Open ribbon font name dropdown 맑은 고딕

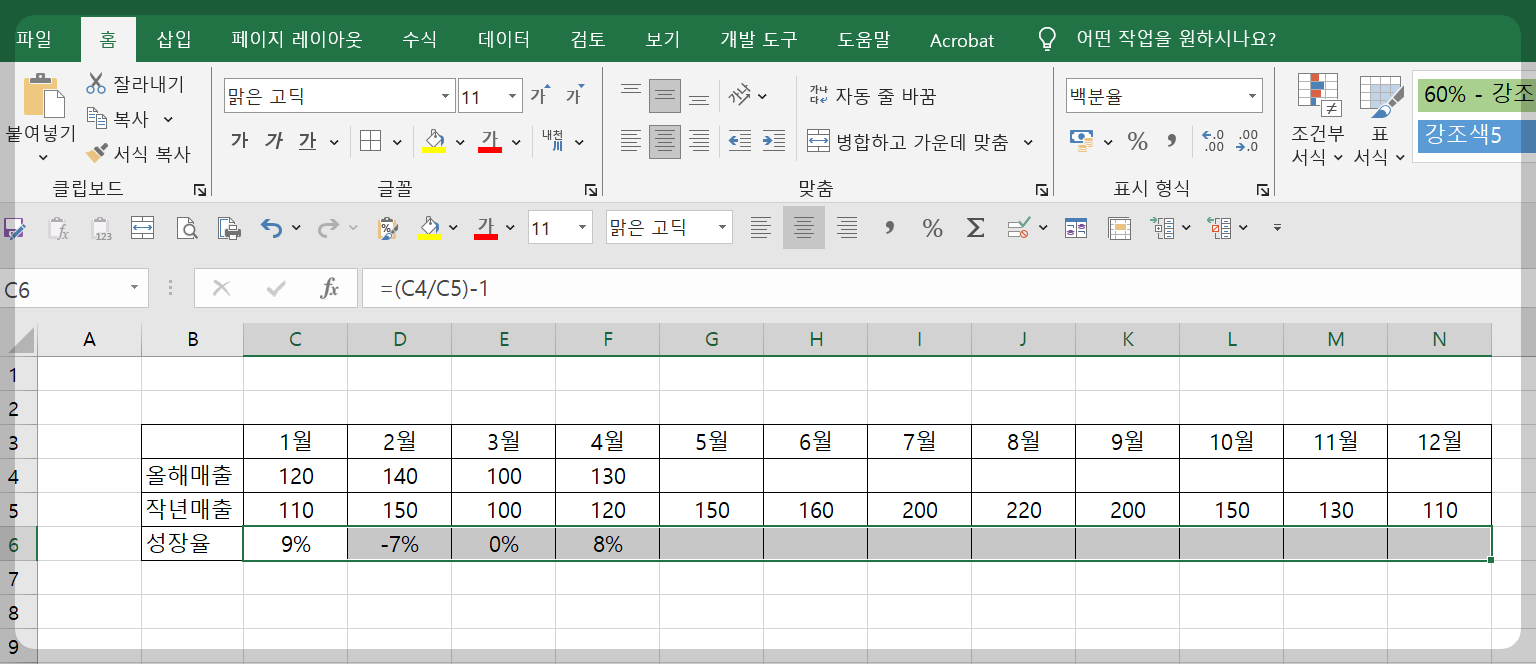tap(446, 96)
